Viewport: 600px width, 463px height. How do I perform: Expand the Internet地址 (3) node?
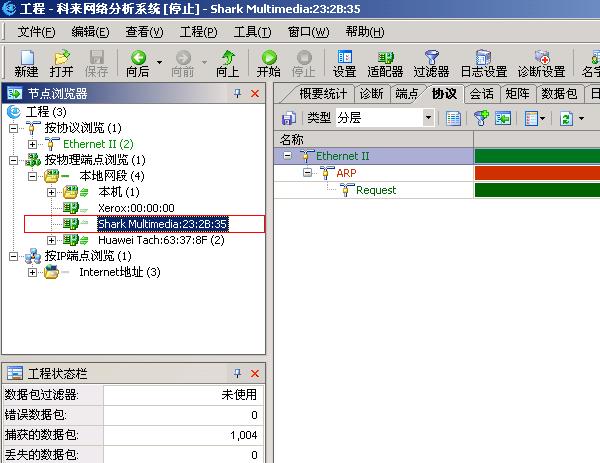[x=33, y=272]
